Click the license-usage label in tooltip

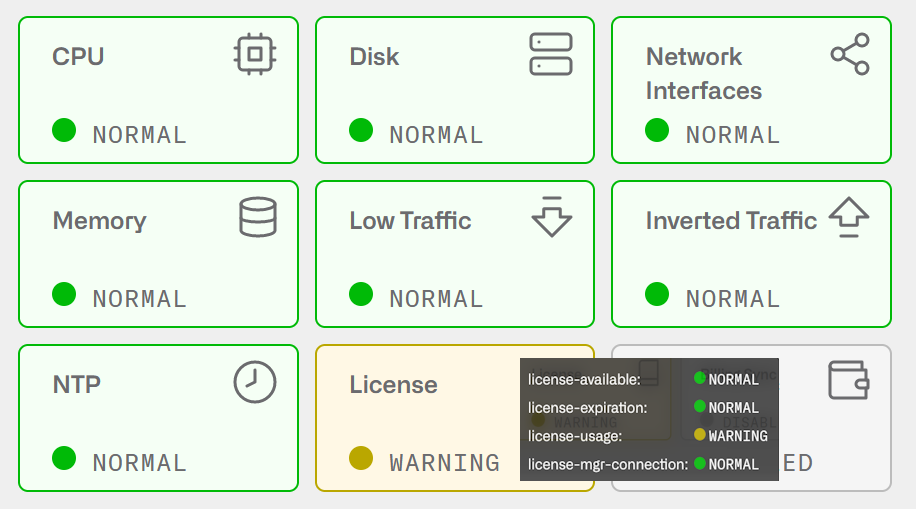(575, 437)
